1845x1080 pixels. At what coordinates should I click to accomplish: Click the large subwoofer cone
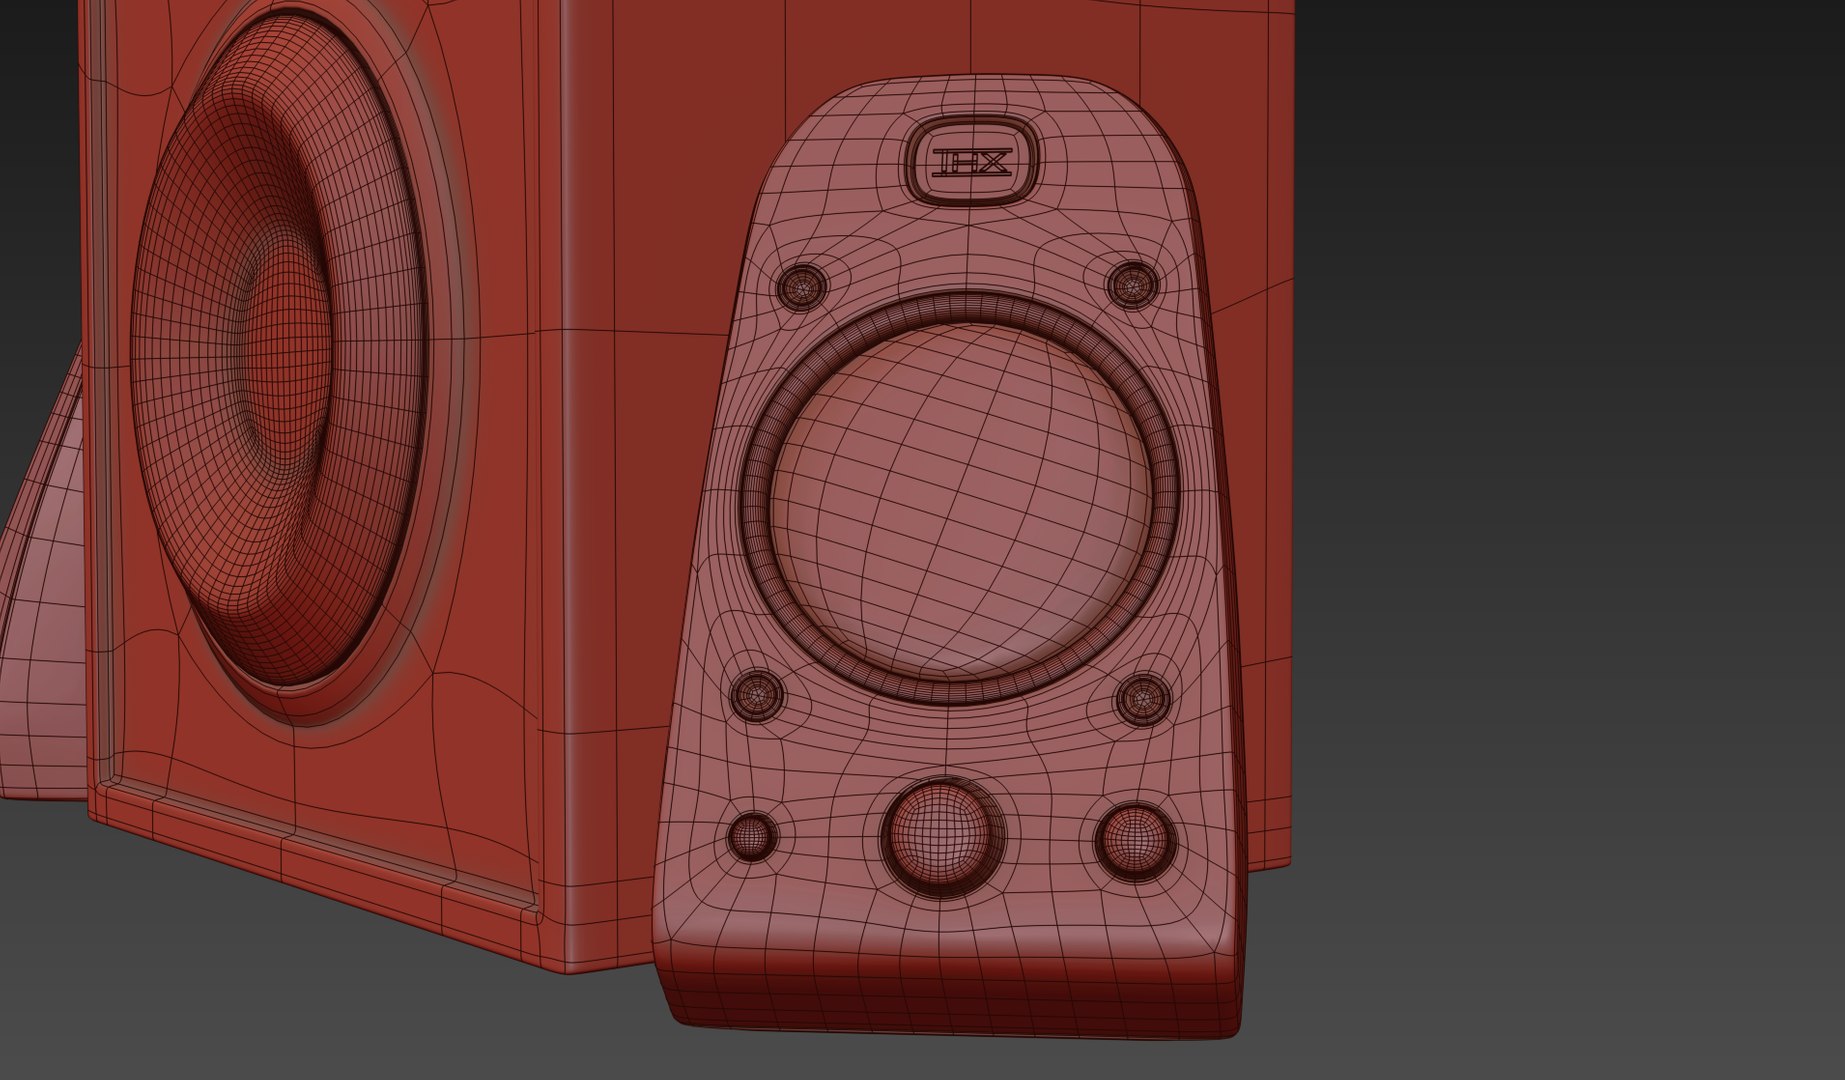[x=278, y=350]
